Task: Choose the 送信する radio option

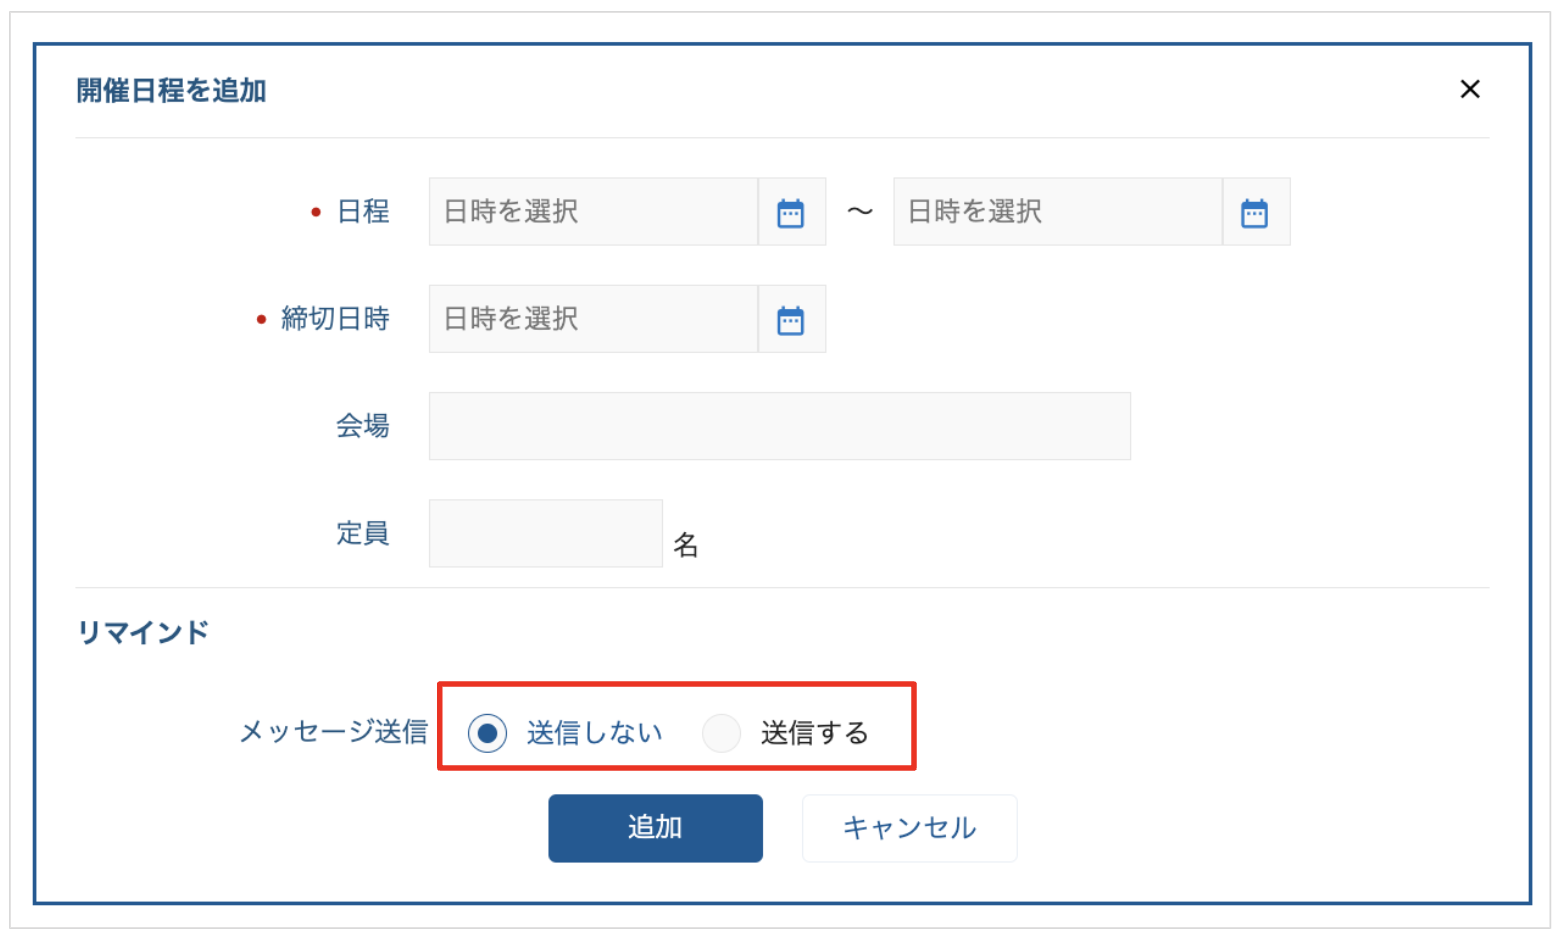Action: pyautogui.click(x=721, y=733)
